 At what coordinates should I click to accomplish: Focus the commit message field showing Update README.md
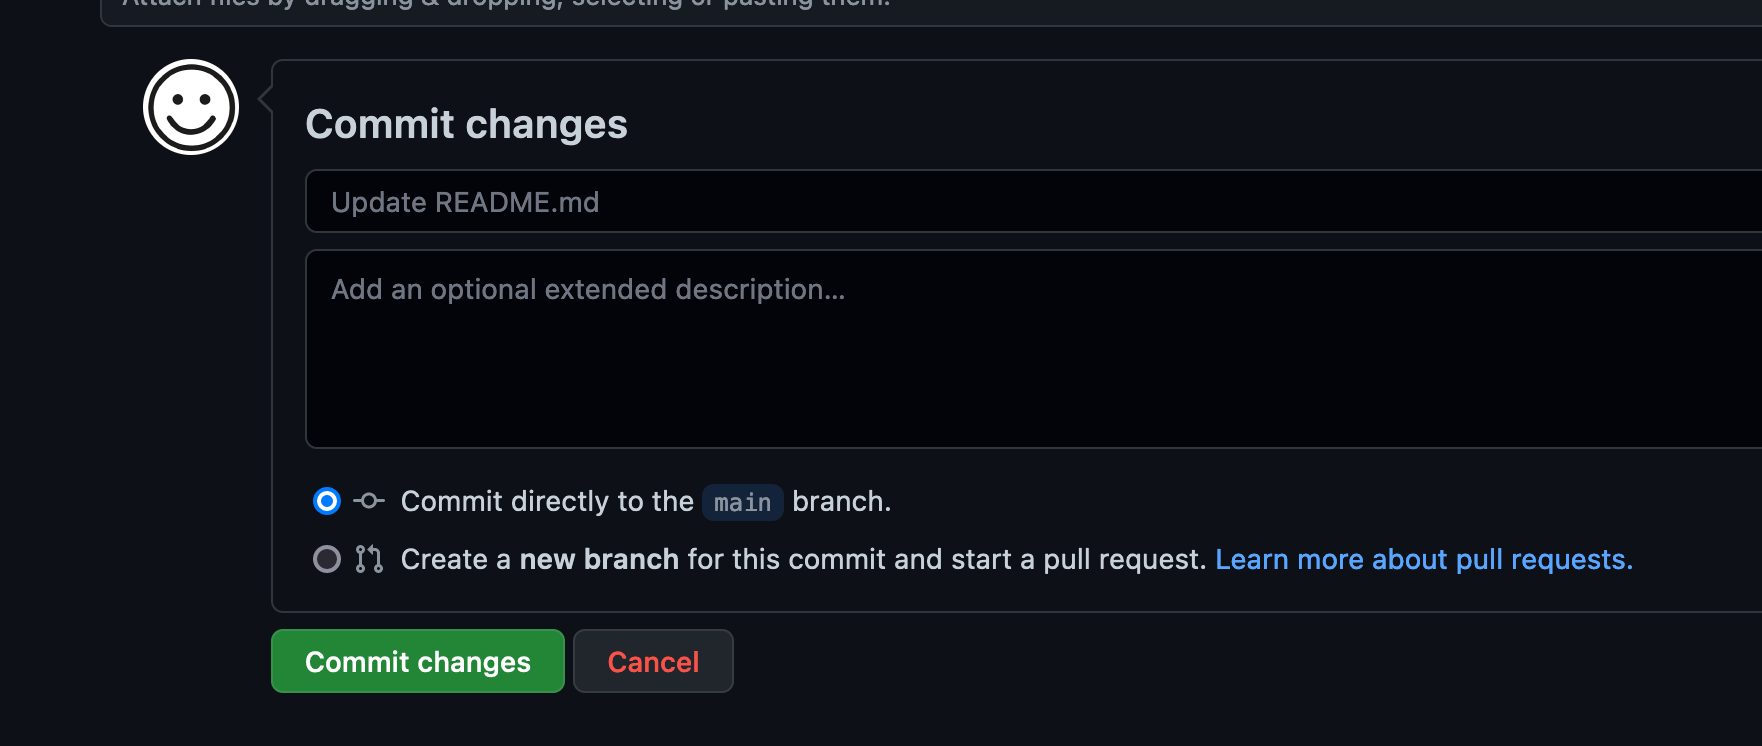point(700,201)
